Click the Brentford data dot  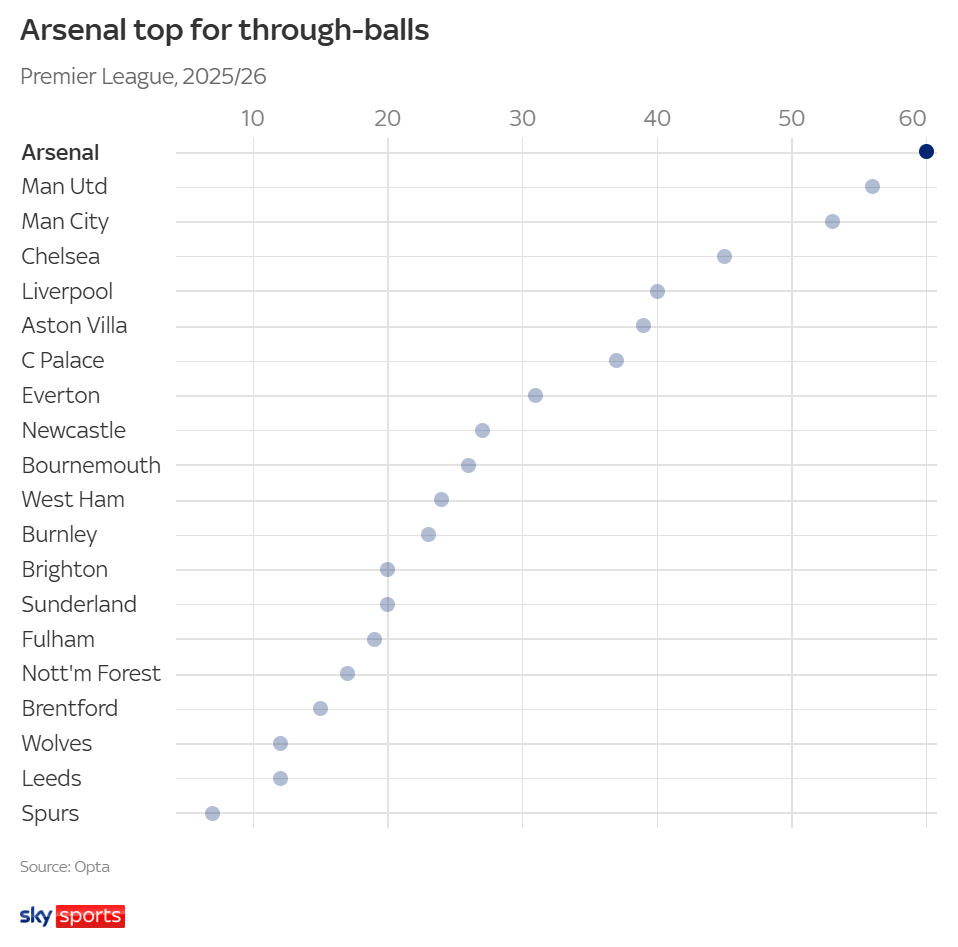[320, 708]
